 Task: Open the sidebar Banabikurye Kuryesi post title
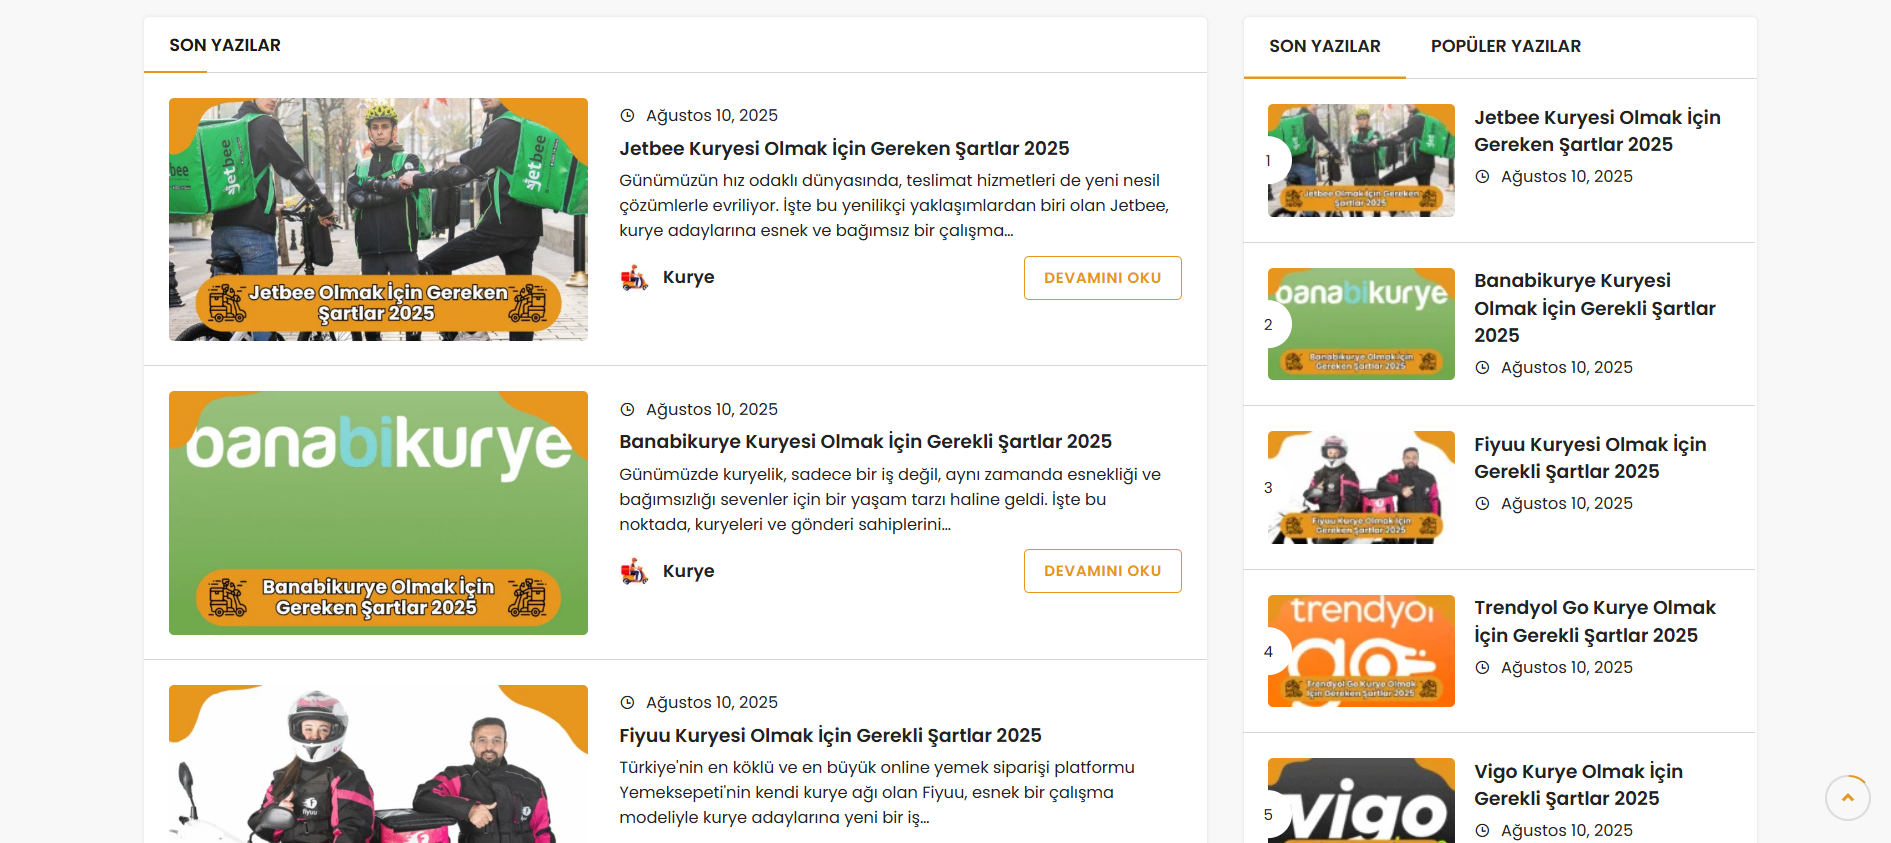pyautogui.click(x=1595, y=308)
